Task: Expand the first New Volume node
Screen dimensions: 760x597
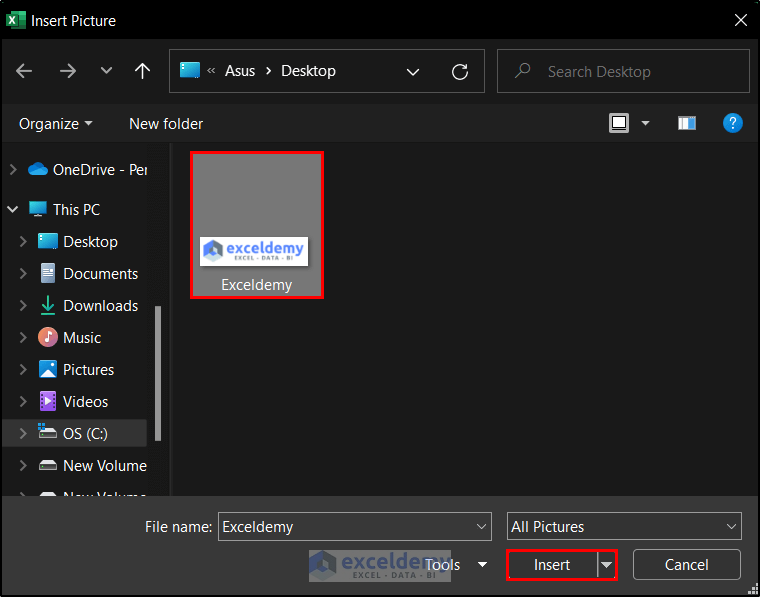Action: point(23,465)
